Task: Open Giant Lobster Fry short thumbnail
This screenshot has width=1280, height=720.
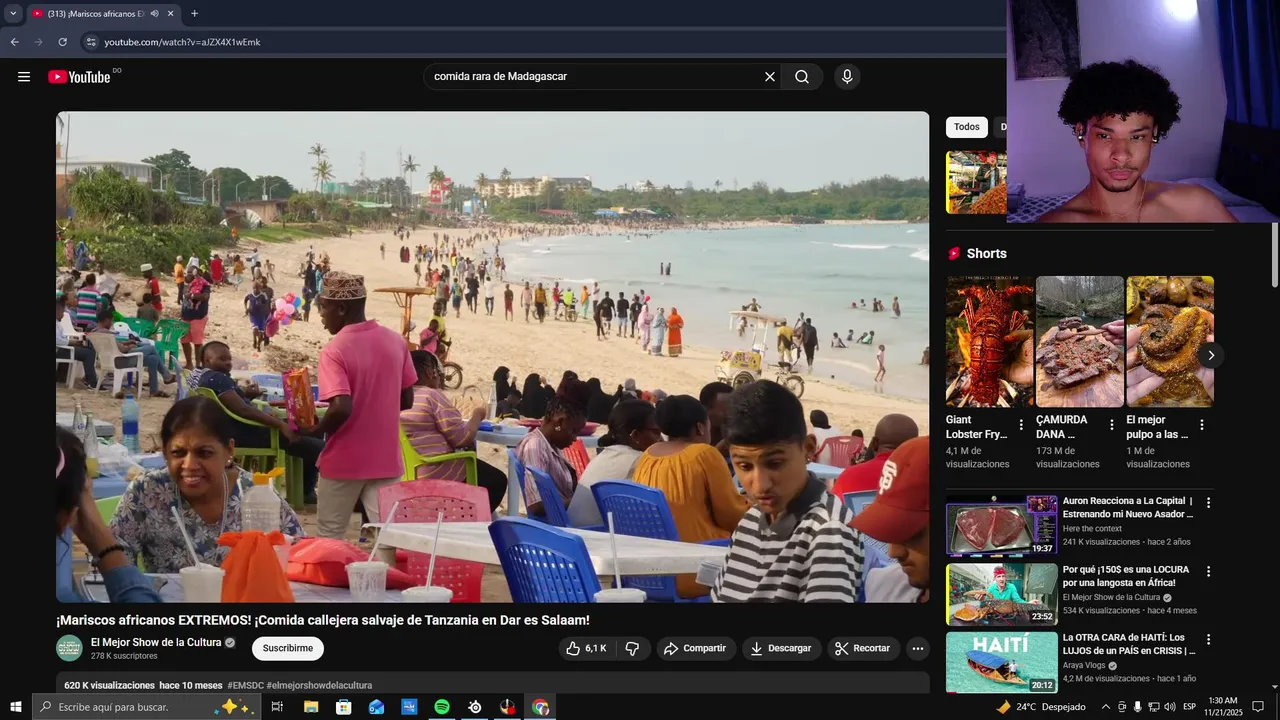Action: pyautogui.click(x=990, y=341)
